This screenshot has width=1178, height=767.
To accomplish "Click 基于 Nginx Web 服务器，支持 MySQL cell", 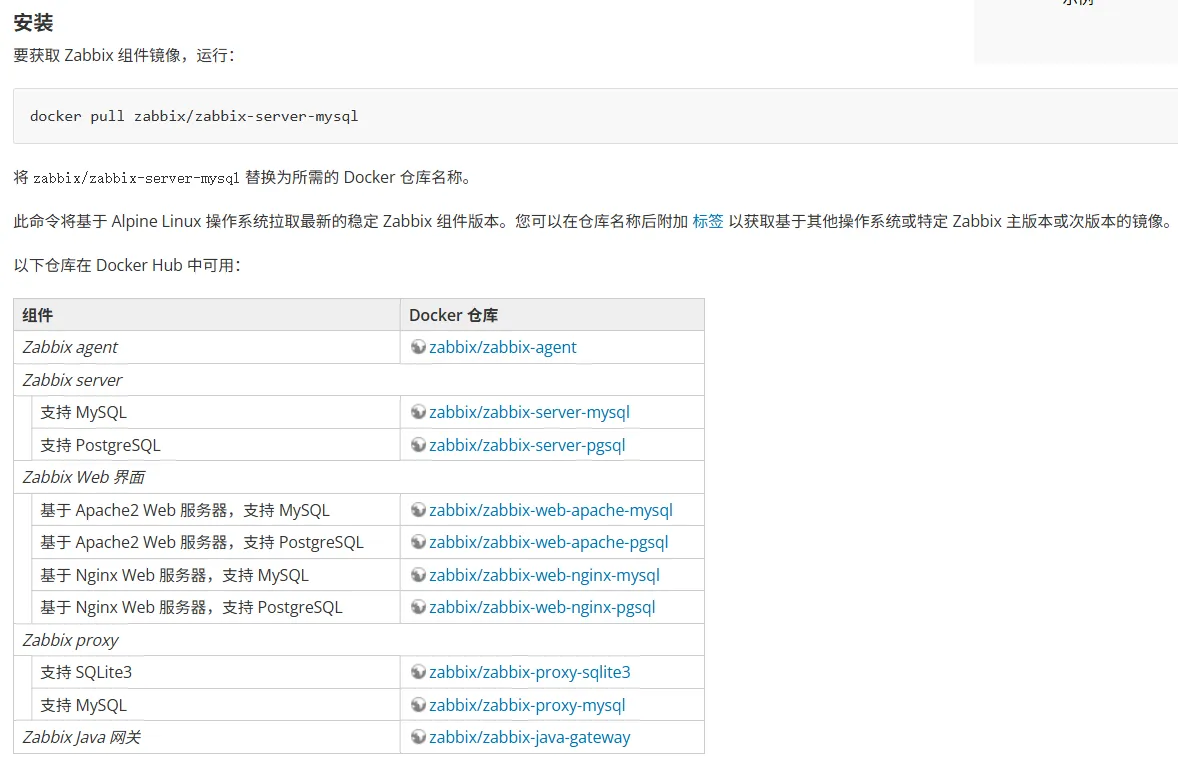I will 216,575.
